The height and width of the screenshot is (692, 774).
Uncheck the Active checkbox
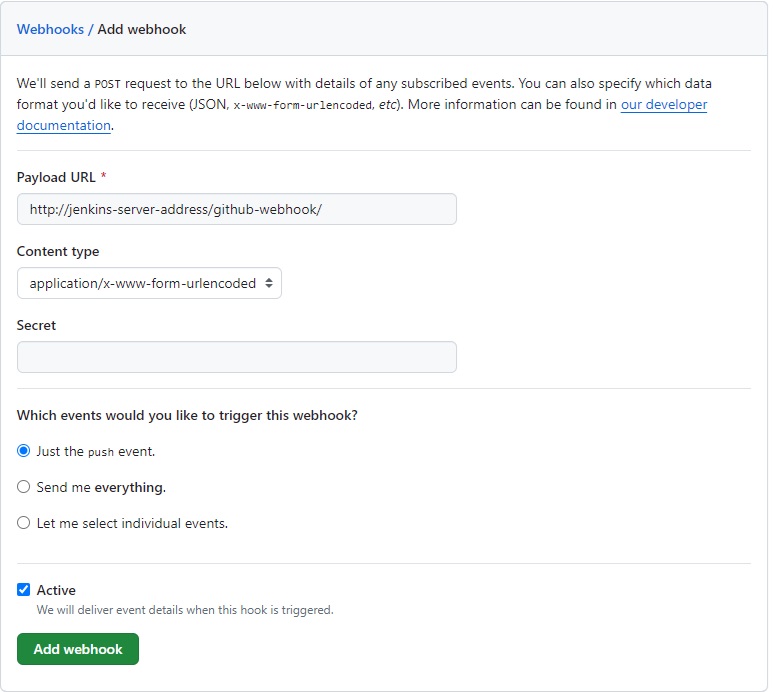click(x=24, y=590)
